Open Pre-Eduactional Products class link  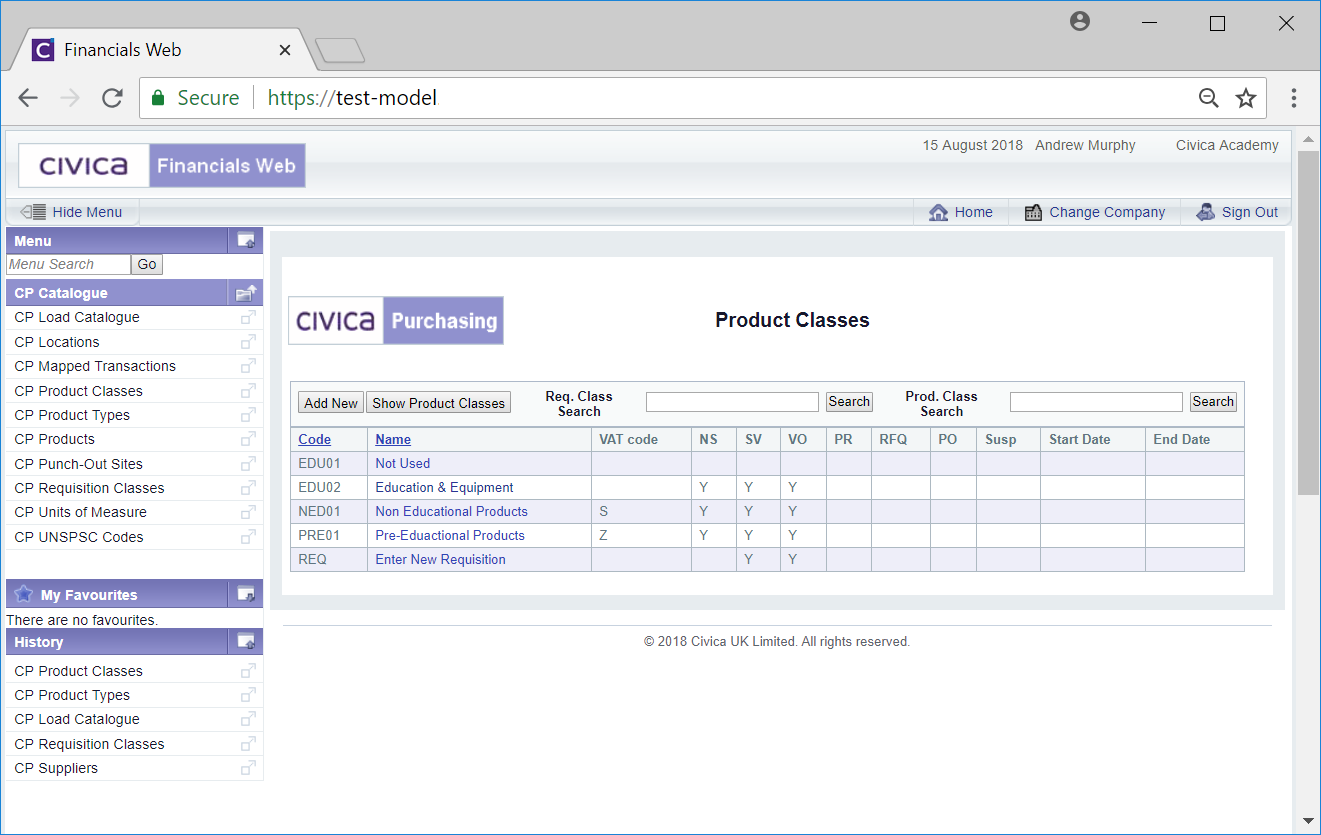click(x=450, y=535)
